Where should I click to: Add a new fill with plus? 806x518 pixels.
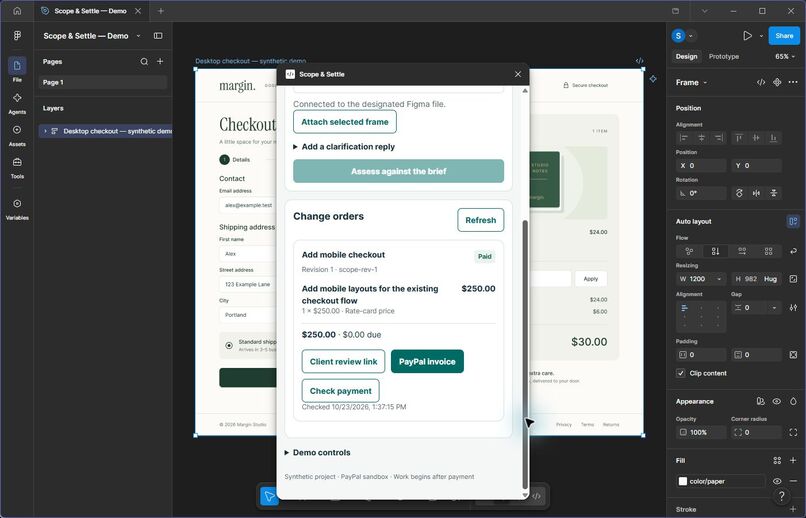pyautogui.click(x=793, y=460)
